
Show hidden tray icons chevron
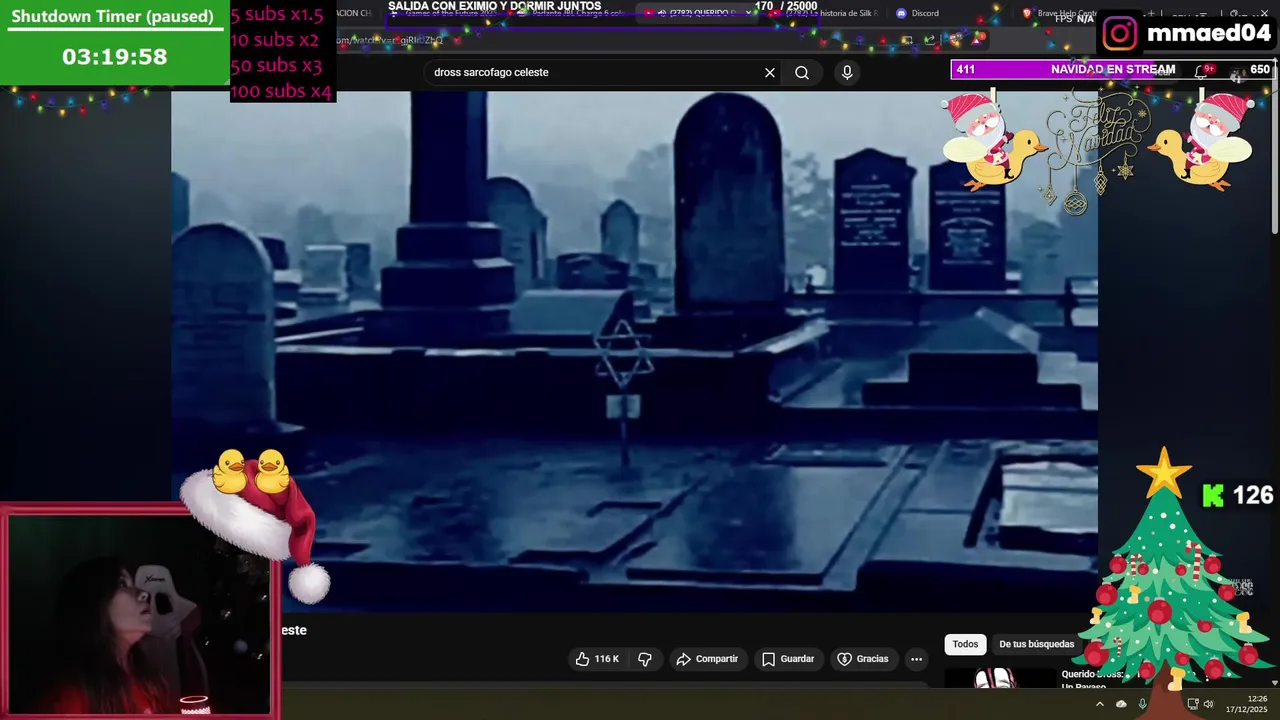[x=1099, y=704]
